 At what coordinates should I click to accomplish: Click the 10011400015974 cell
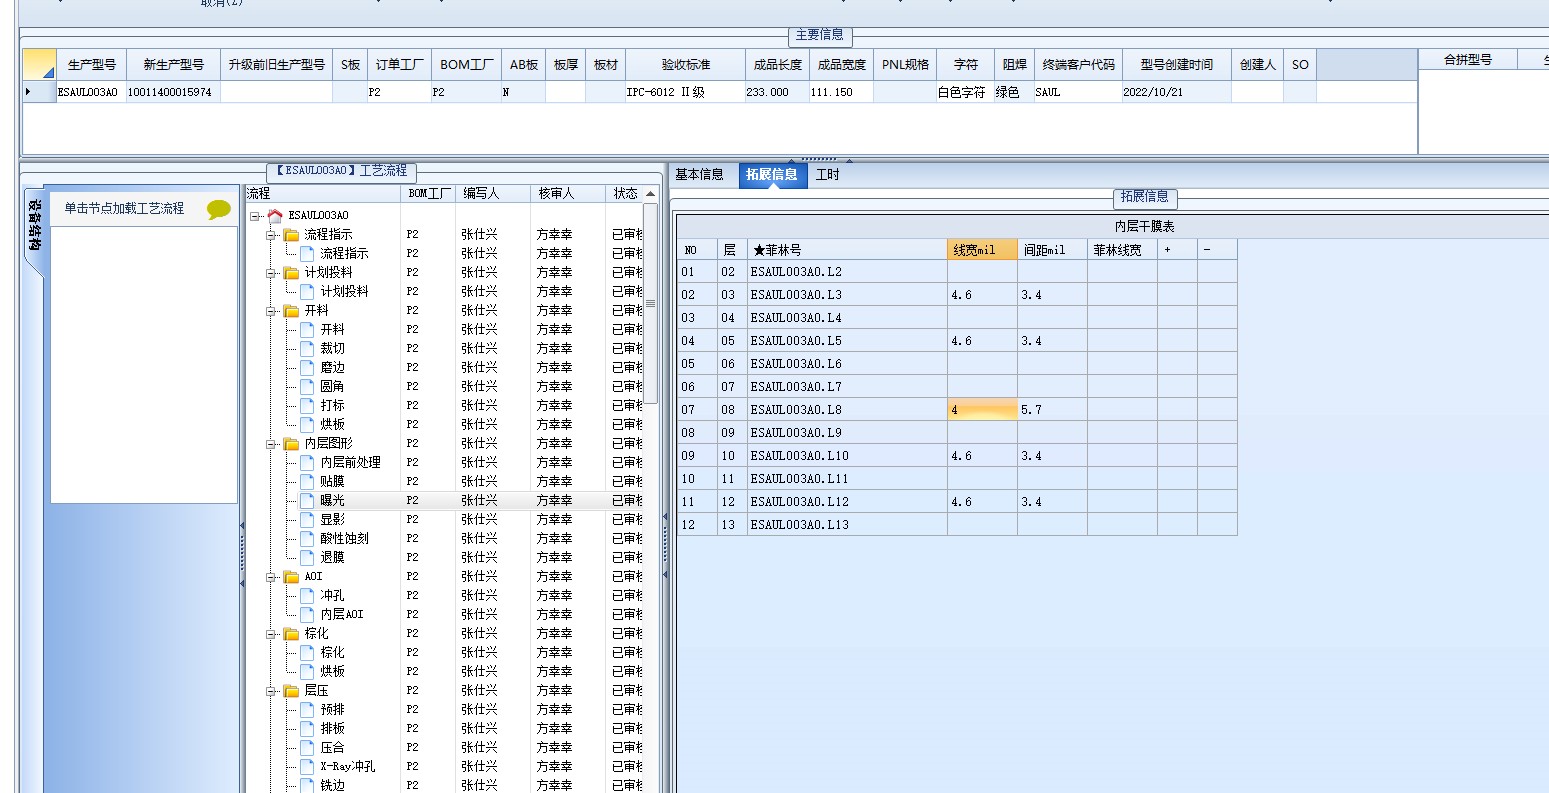tap(173, 92)
